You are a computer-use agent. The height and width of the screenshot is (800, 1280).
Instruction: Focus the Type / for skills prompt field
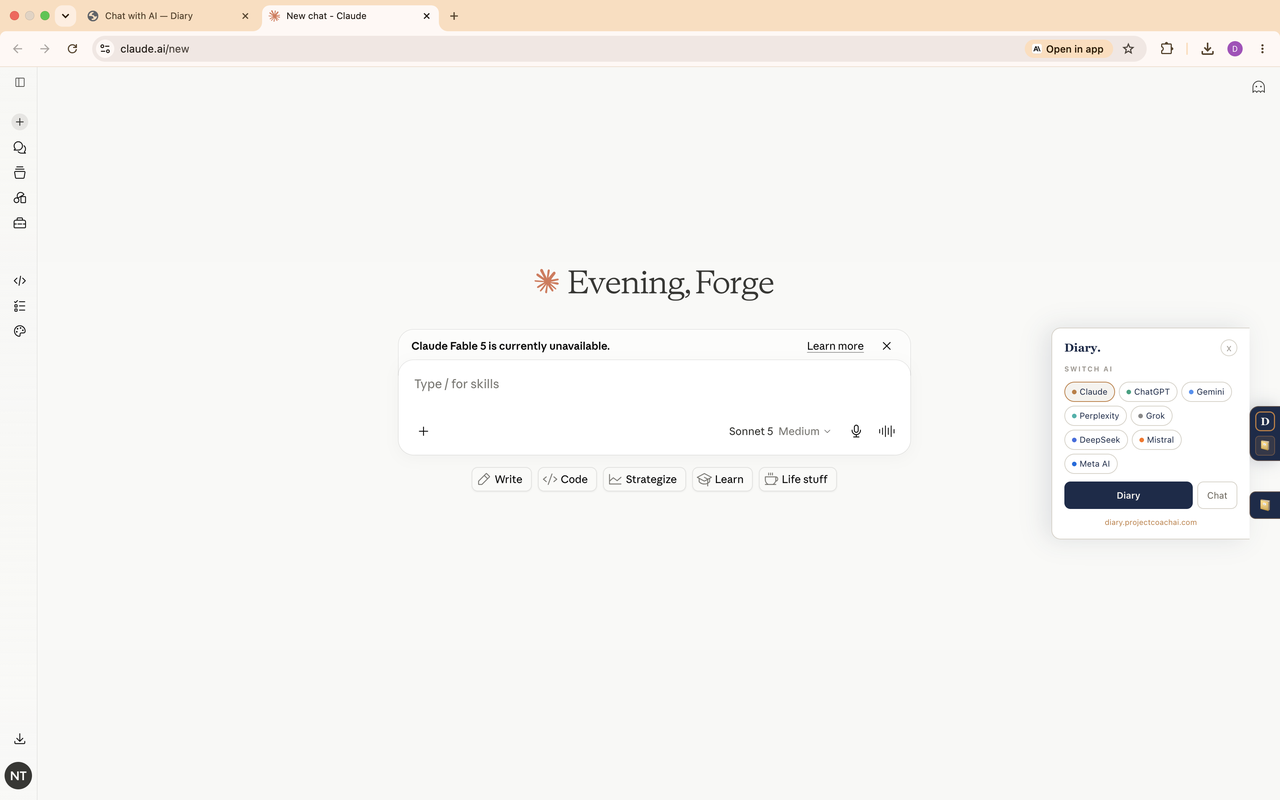(x=654, y=384)
